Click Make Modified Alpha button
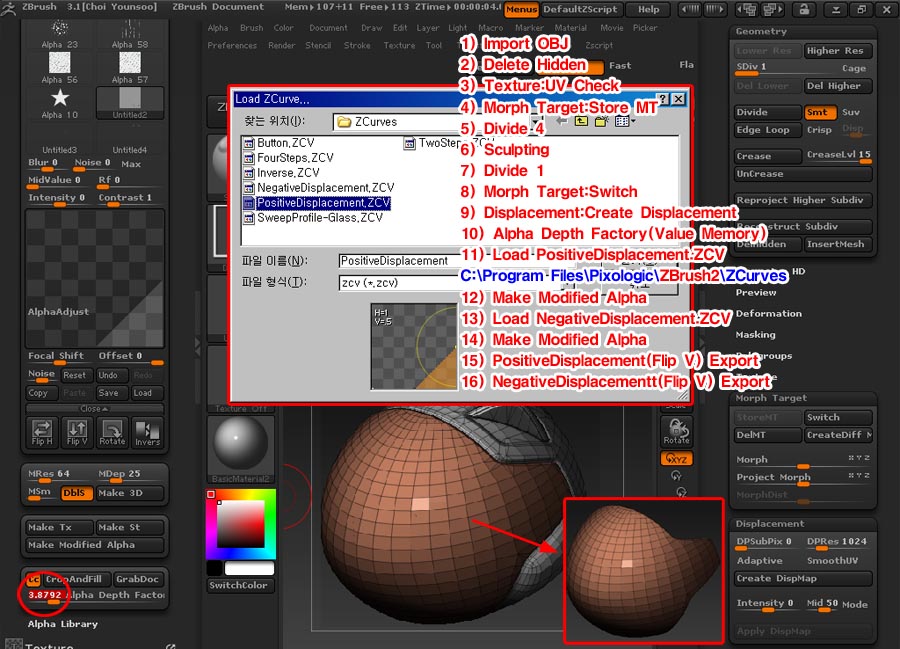The image size is (900, 649). 94,545
